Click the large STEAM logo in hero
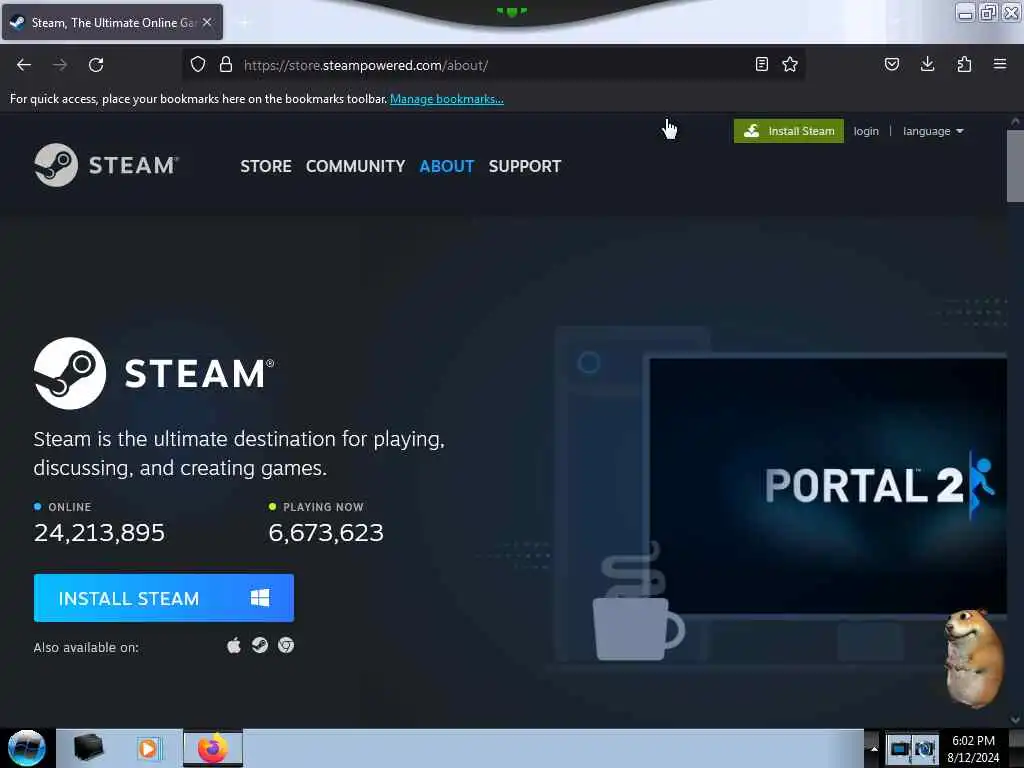This screenshot has width=1024, height=768. point(154,374)
